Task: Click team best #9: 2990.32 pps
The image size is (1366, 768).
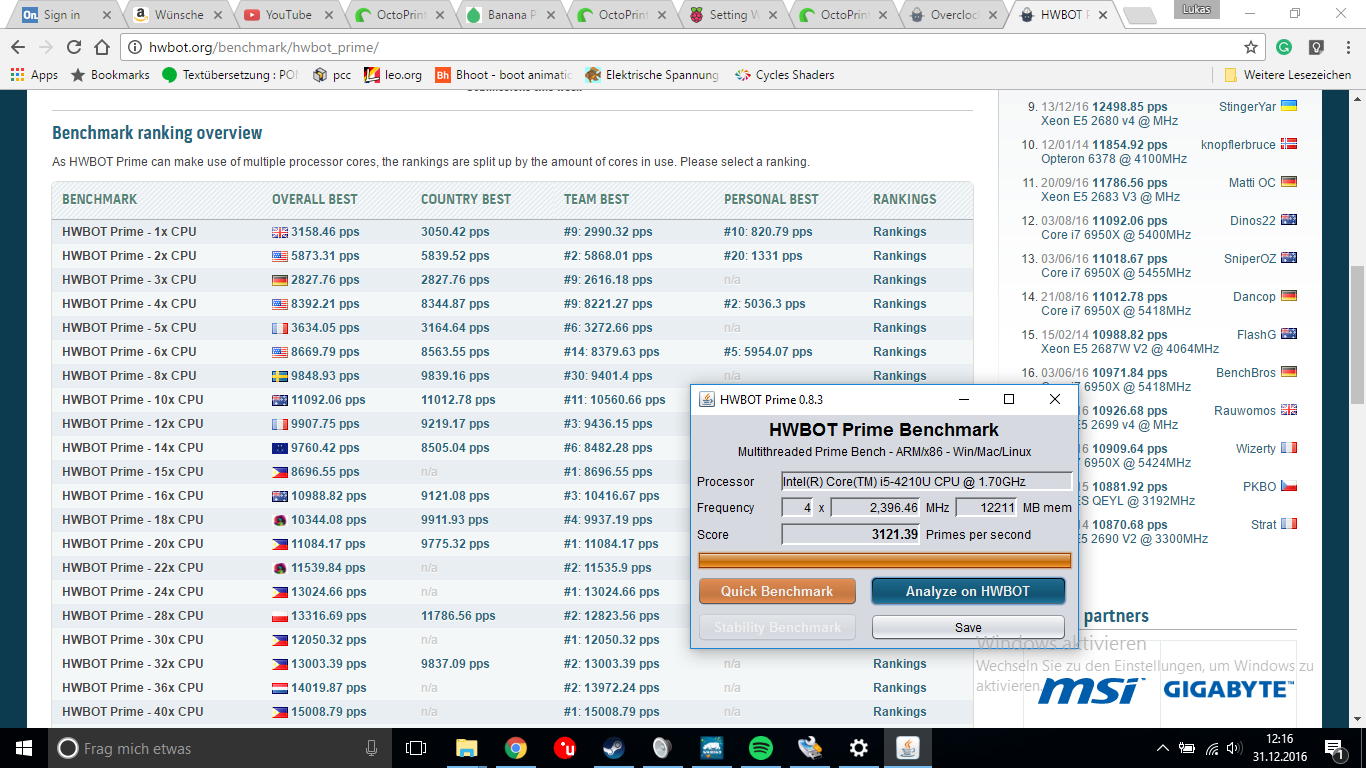Action: 608,232
